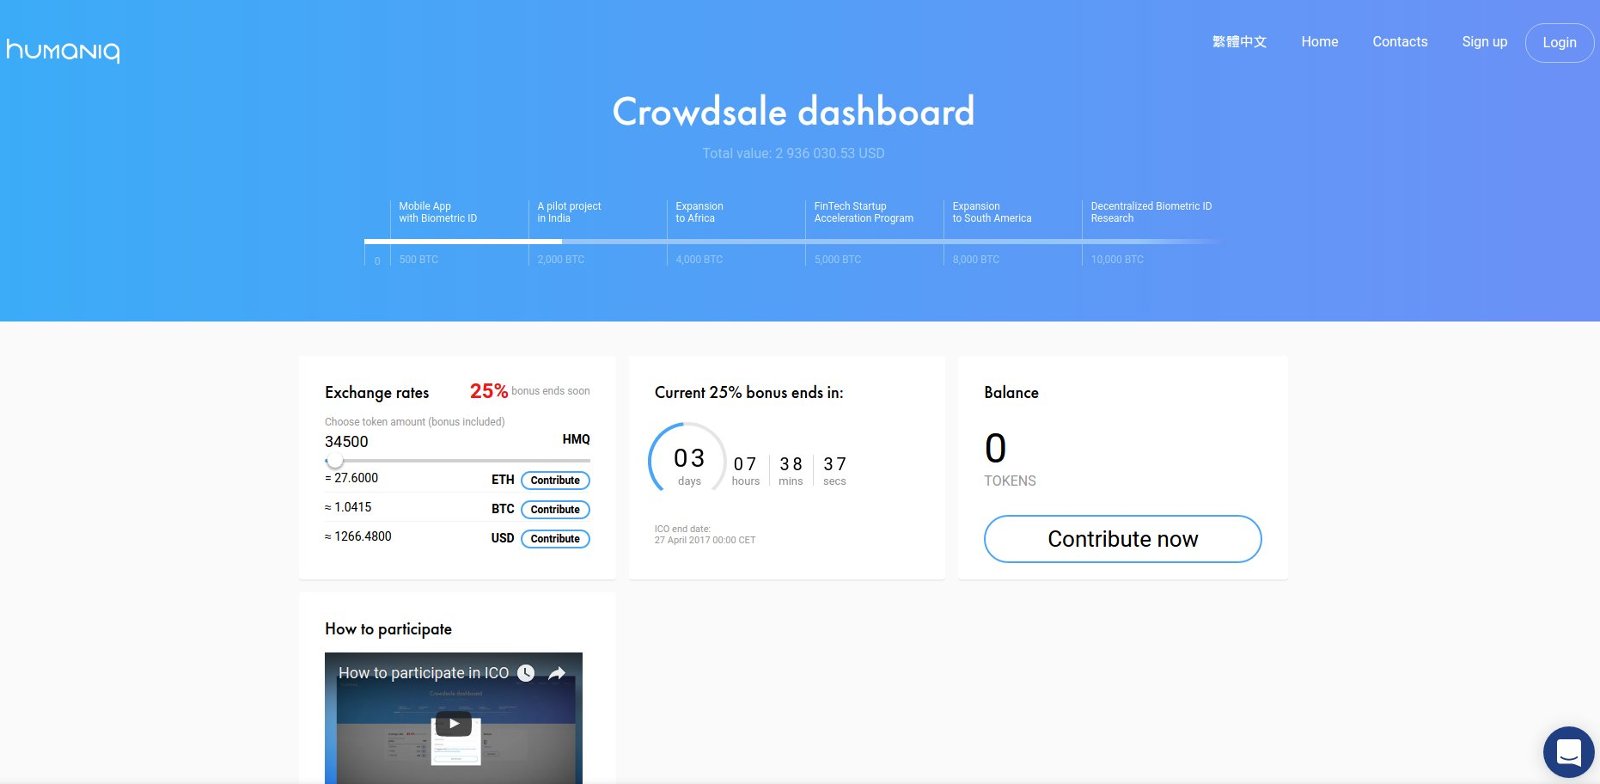1600x784 pixels.
Task: Click the Expansion to South America milestone
Action: click(992, 212)
